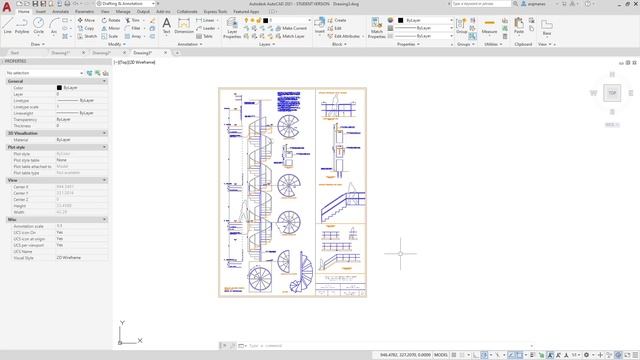Viewport: 640px width, 360px height.
Task: Click the search keyword input field
Action: tap(481, 4)
